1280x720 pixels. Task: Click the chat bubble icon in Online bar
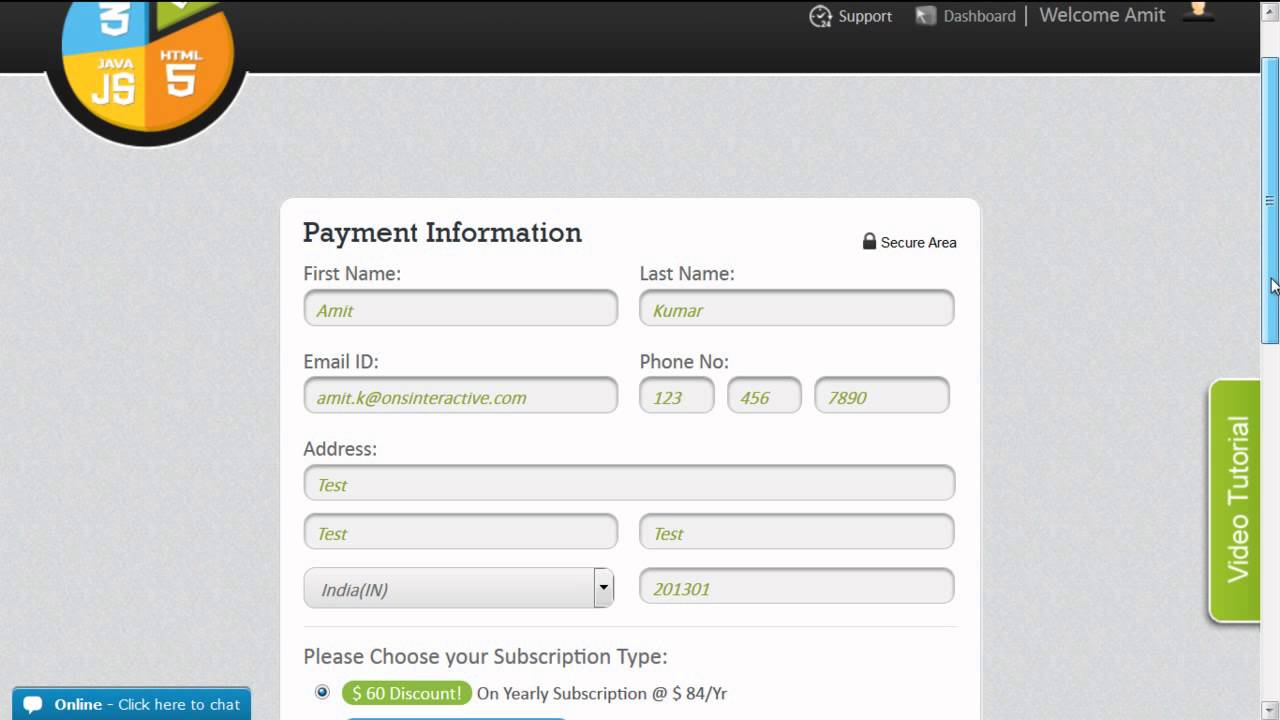coord(33,704)
